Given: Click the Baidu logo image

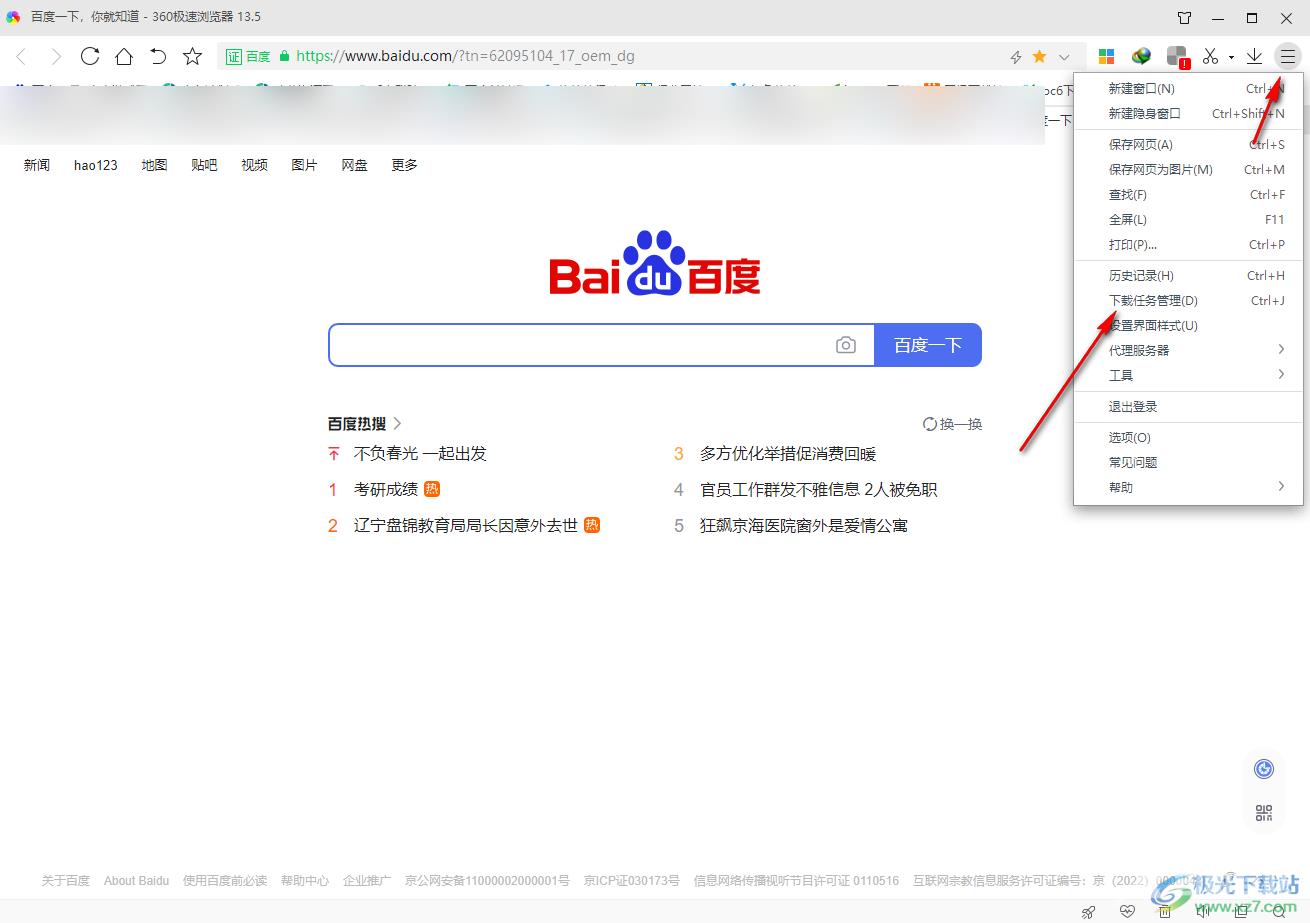Looking at the screenshot, I should pyautogui.click(x=655, y=263).
